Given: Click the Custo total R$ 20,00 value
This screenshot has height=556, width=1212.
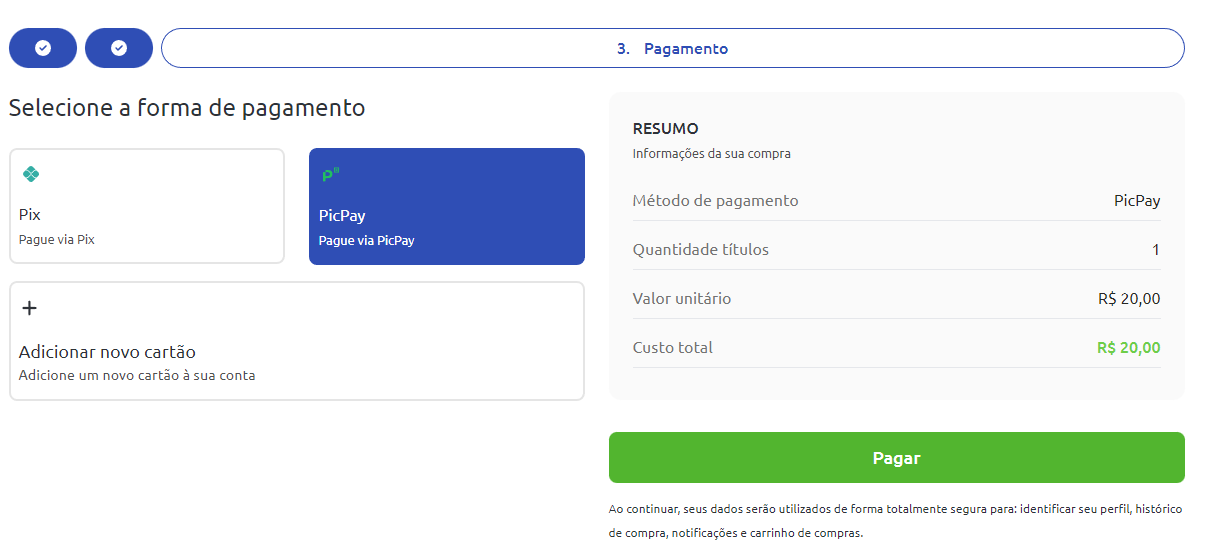Looking at the screenshot, I should pos(1129,348).
